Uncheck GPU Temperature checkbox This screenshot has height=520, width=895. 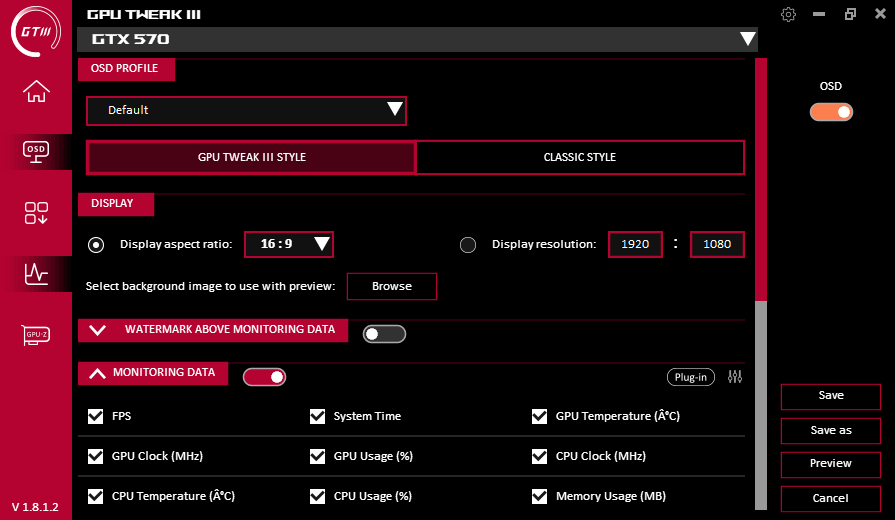539,416
